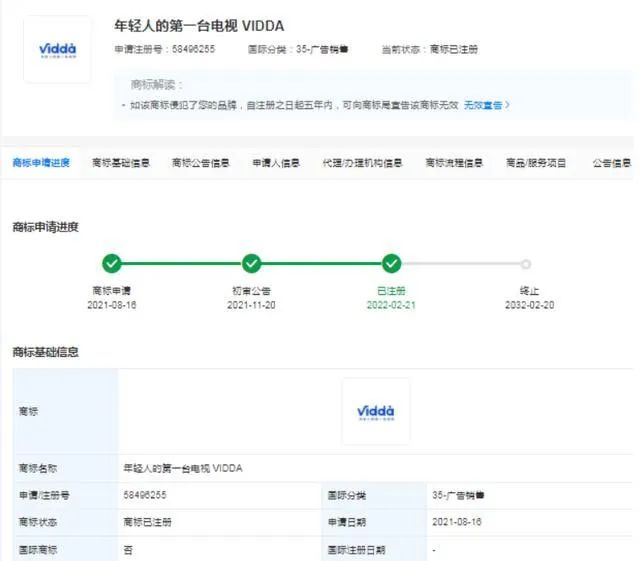This screenshot has width=640, height=561.
Task: Click the 商标名称 value in the table
Action: tap(183, 468)
